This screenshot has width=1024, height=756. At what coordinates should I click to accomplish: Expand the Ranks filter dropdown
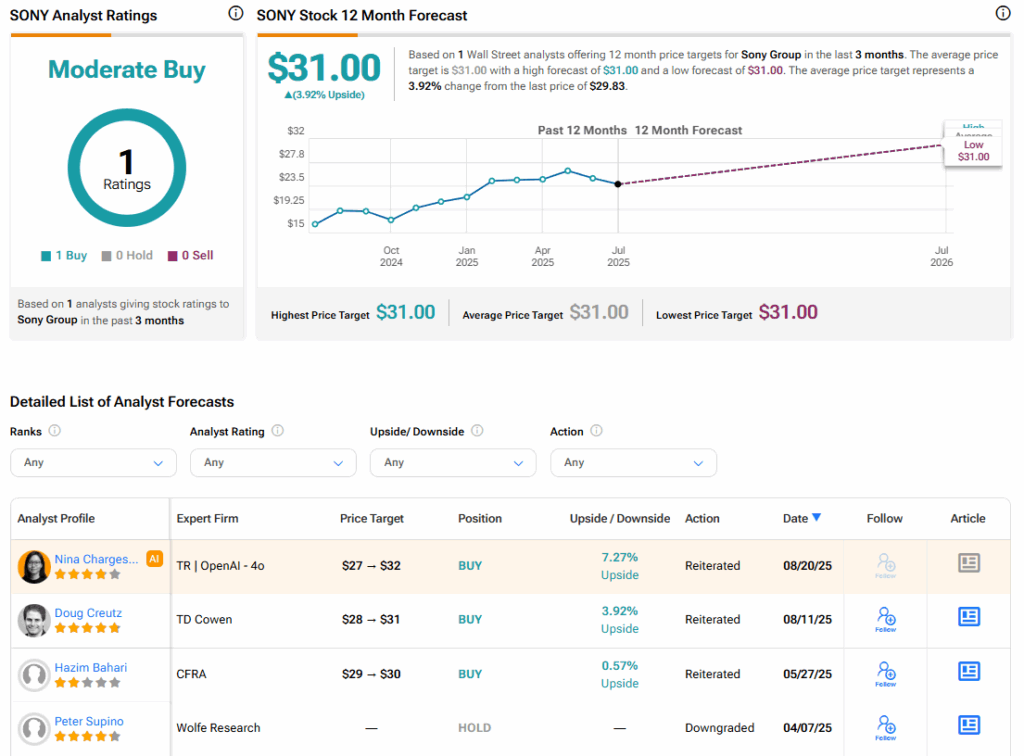93,463
